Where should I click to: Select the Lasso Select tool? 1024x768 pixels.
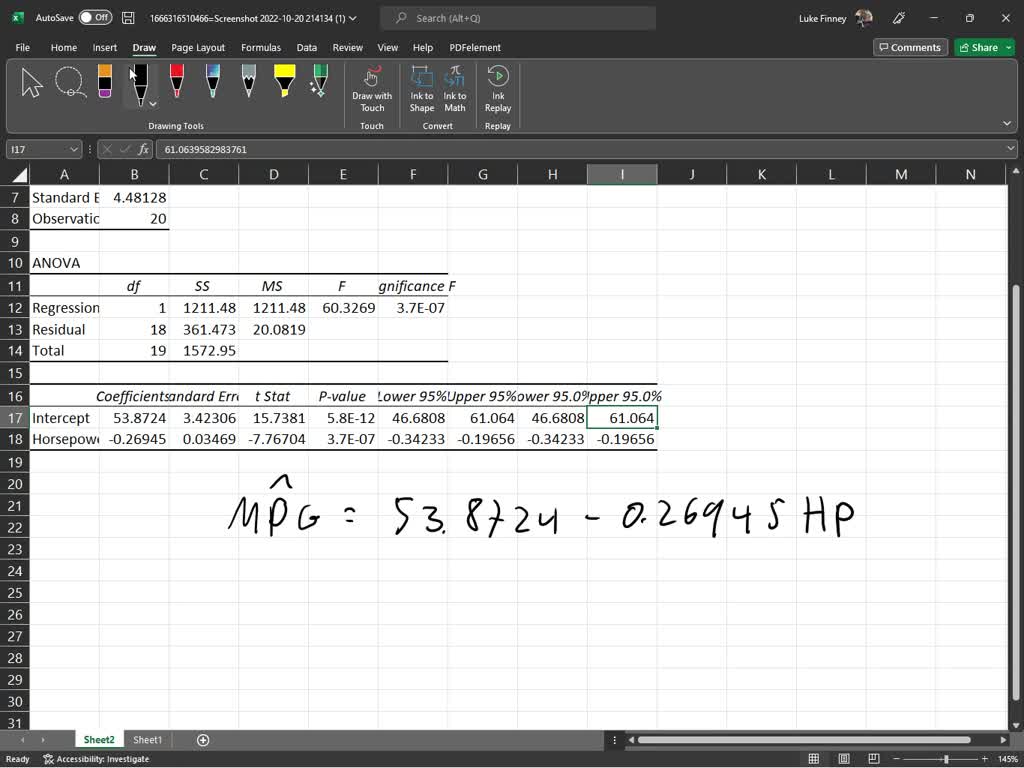(x=70, y=82)
